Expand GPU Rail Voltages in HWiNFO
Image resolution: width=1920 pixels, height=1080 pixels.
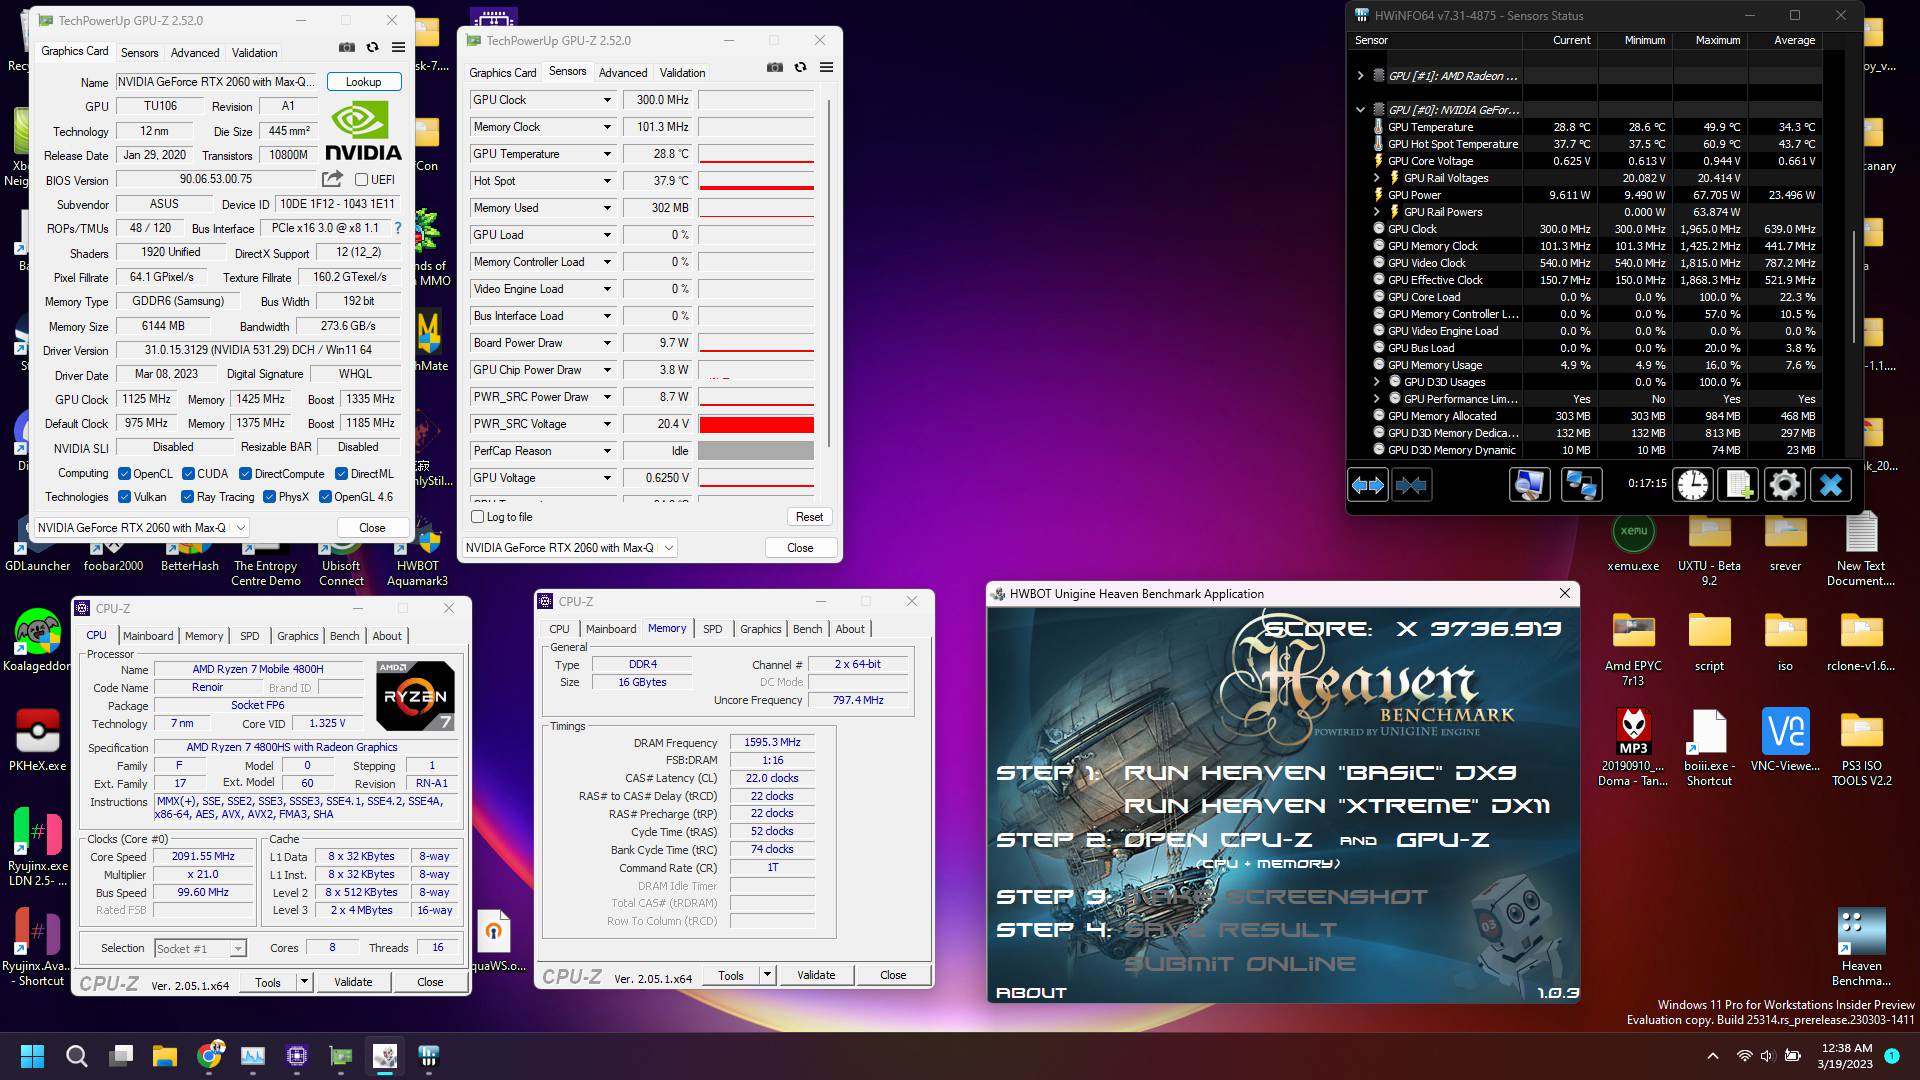click(x=1377, y=178)
